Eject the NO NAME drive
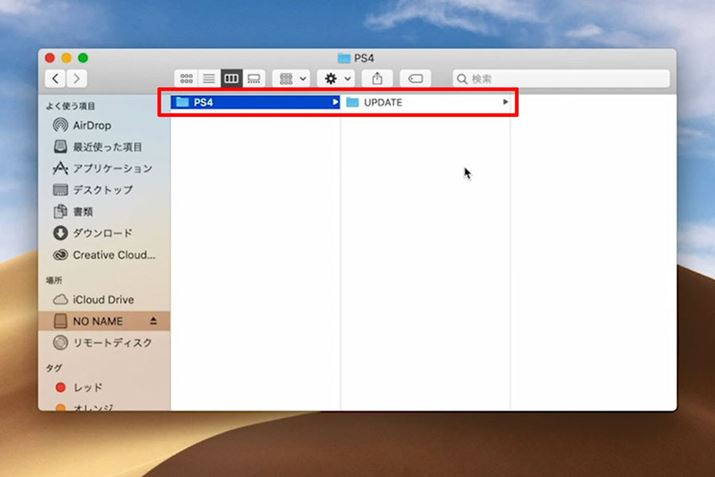Image resolution: width=715 pixels, height=477 pixels. coord(153,321)
